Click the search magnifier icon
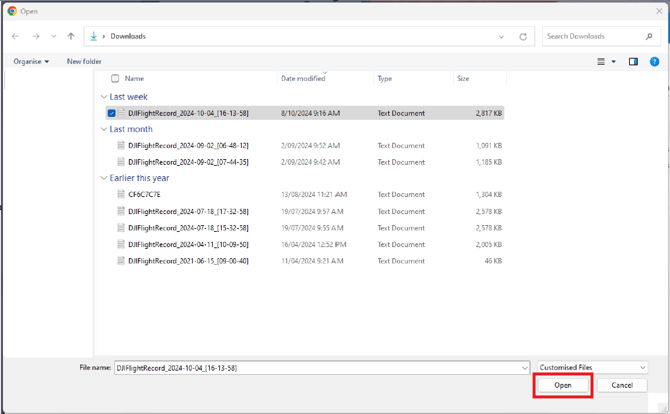 coord(649,36)
